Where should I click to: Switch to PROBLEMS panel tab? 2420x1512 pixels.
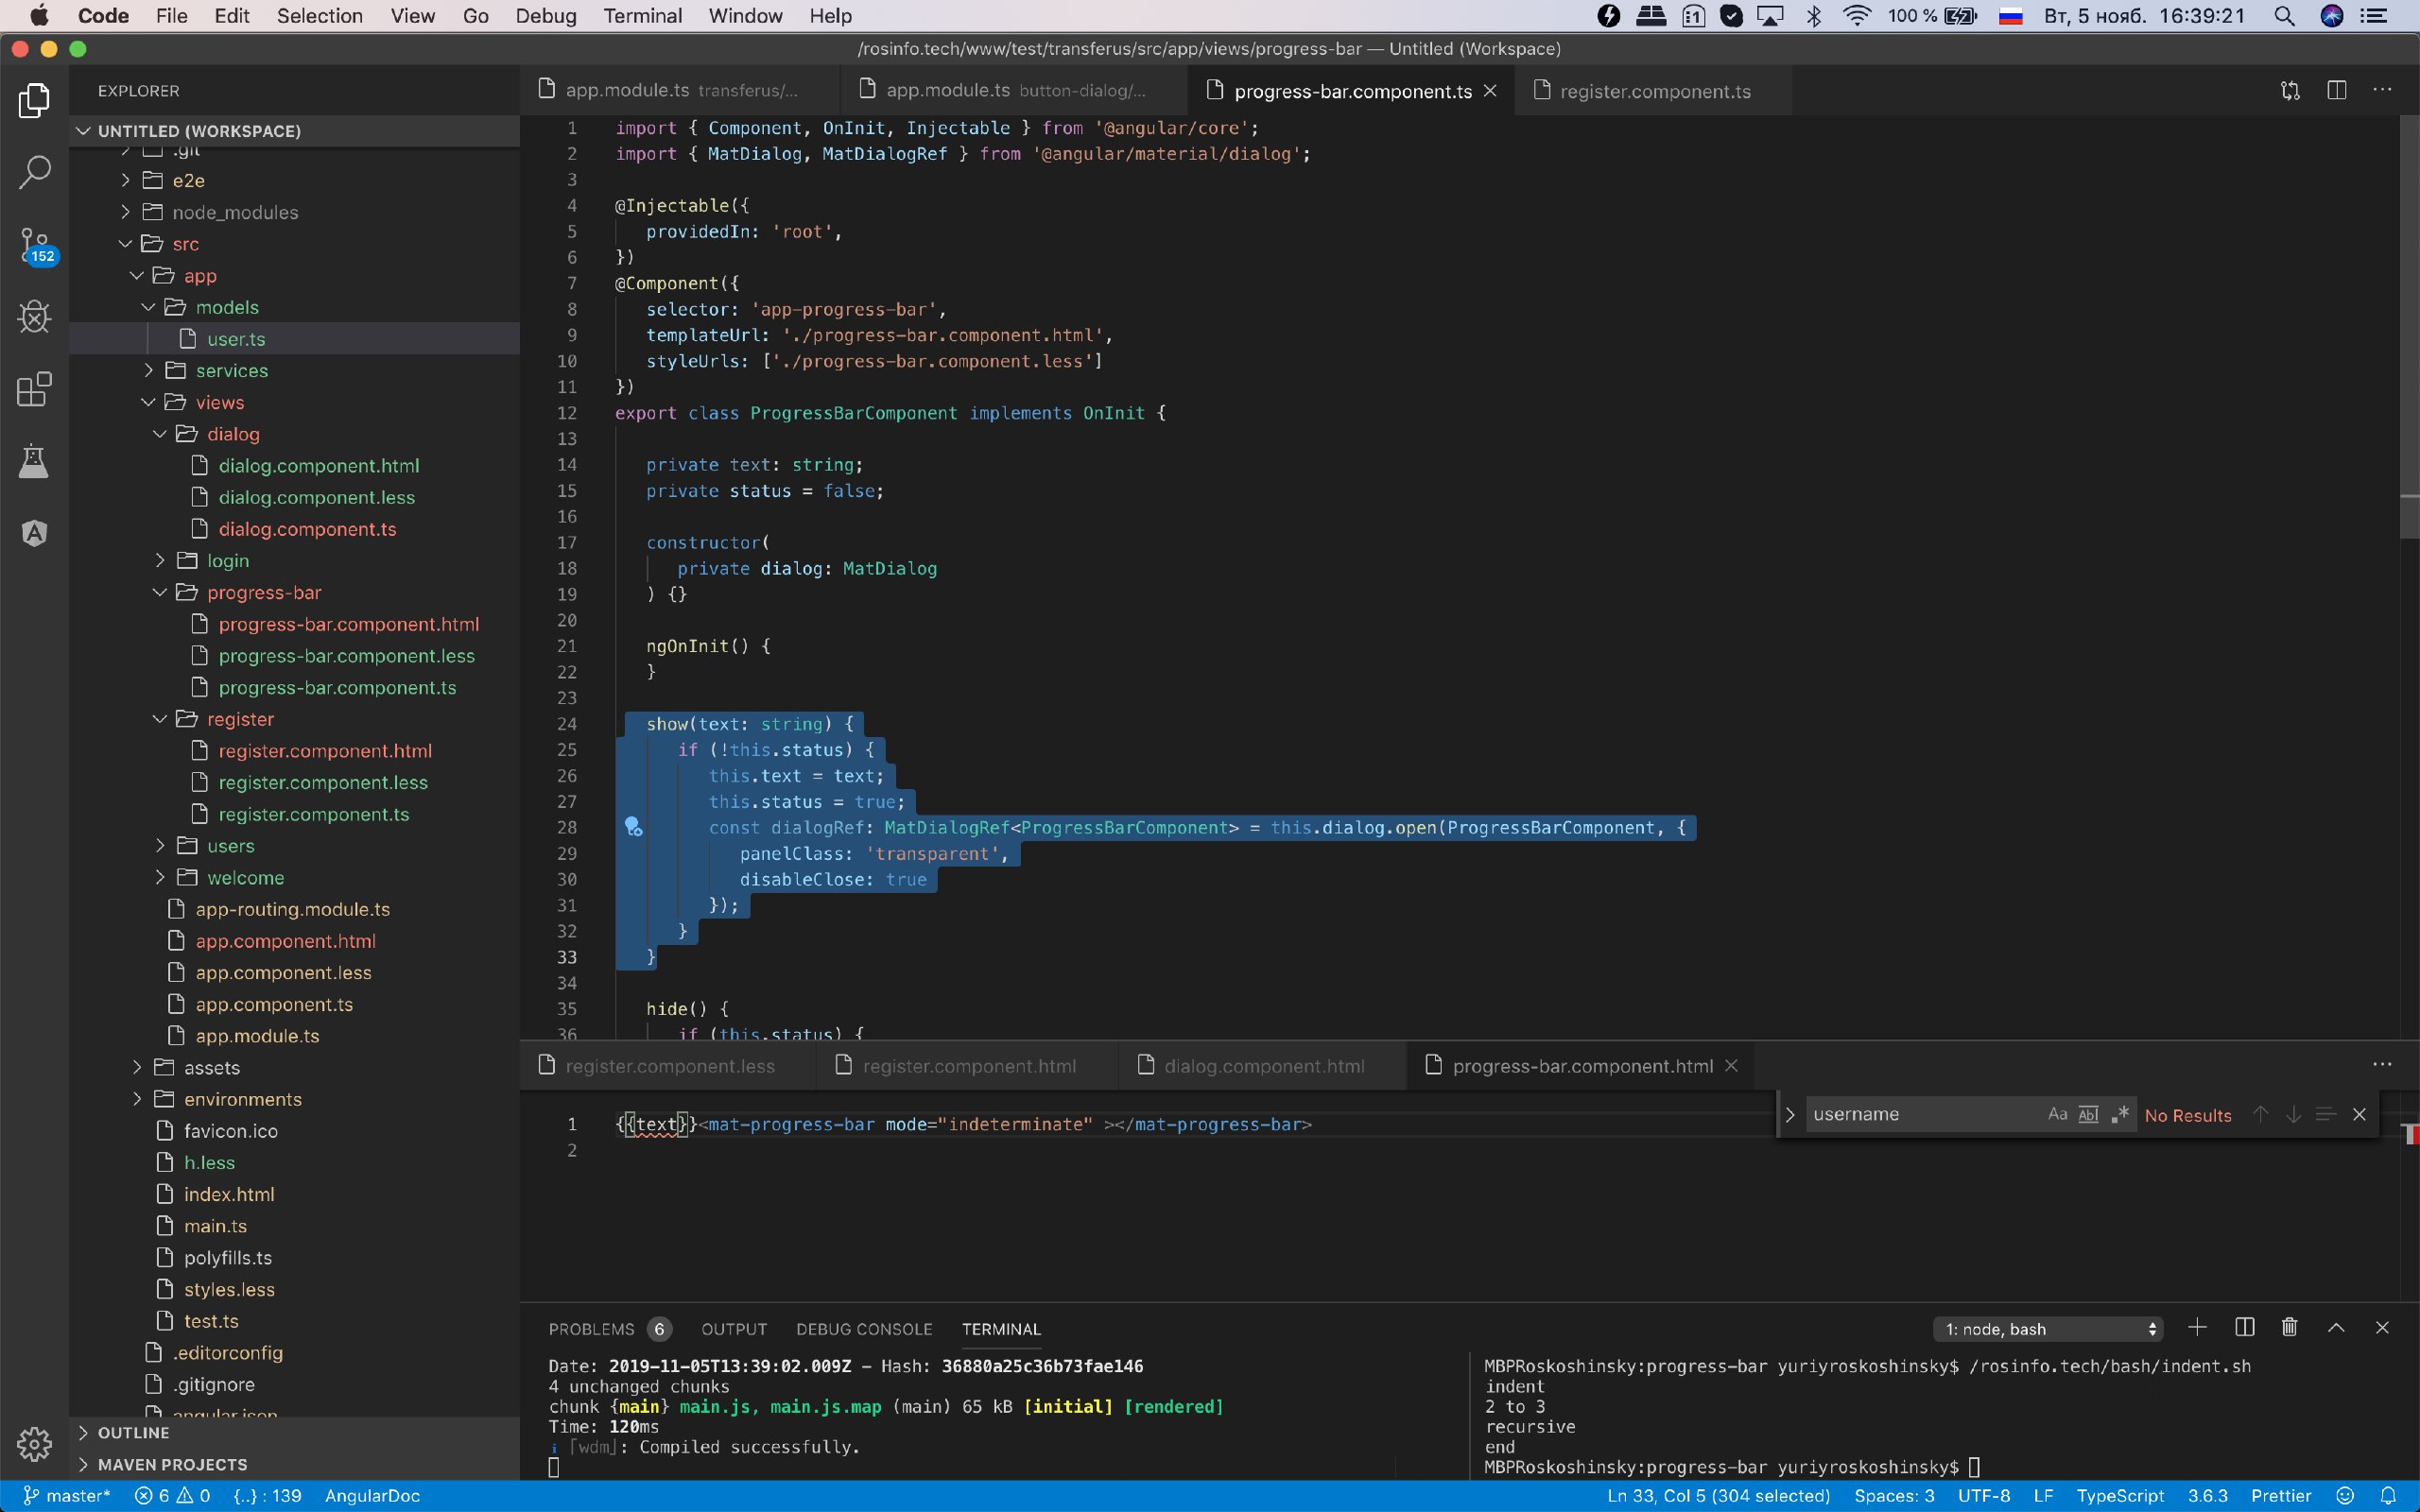click(x=608, y=1329)
